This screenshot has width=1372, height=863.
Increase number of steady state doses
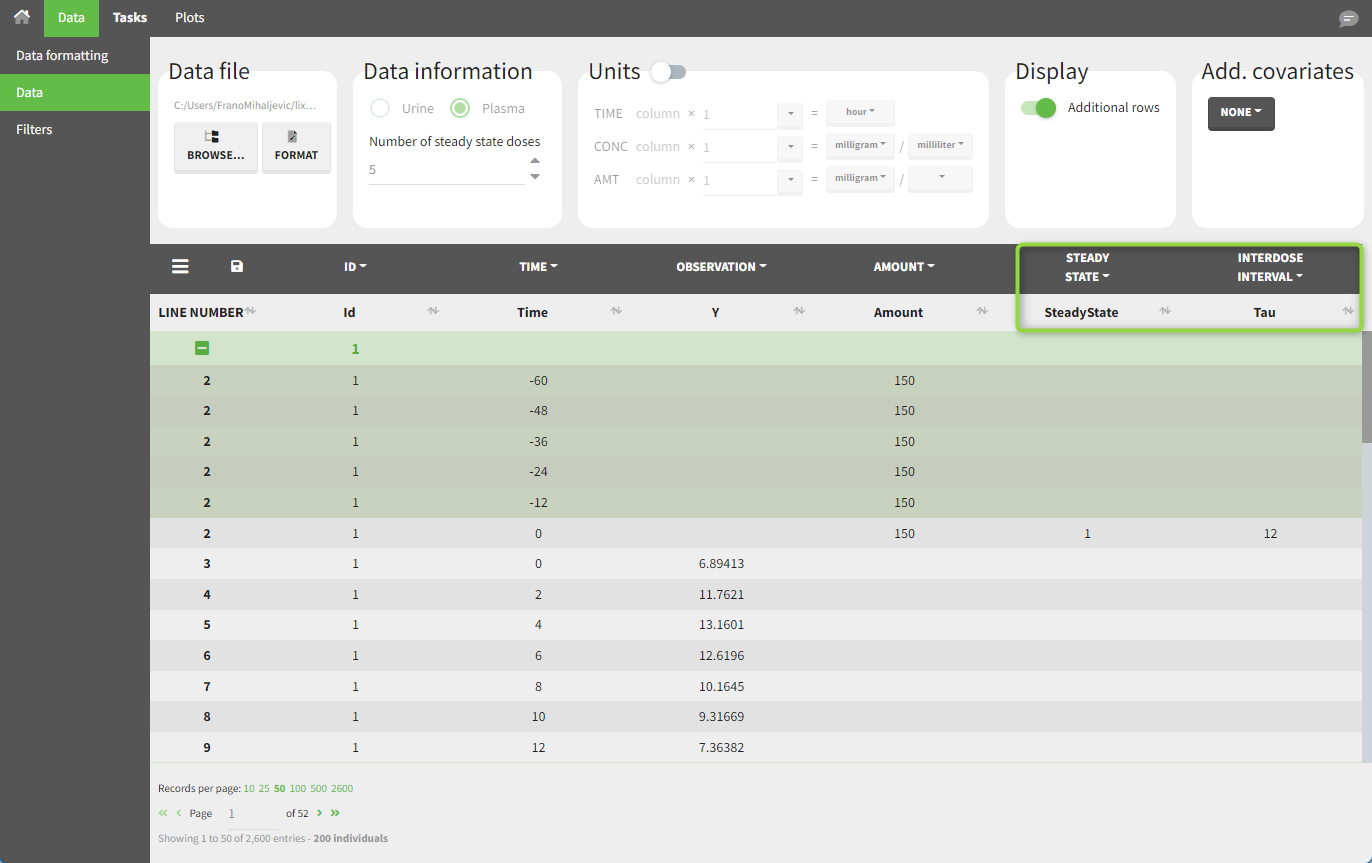[x=535, y=161]
